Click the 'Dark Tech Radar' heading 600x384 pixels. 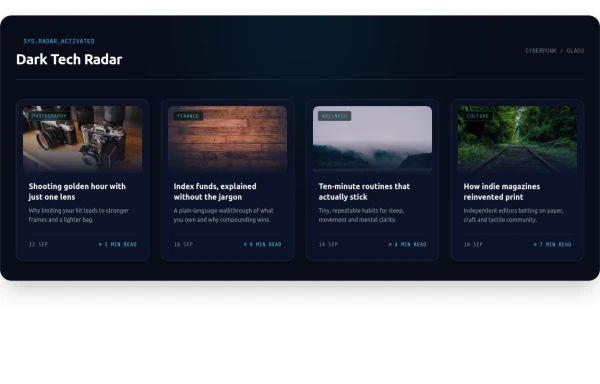[x=69, y=59]
